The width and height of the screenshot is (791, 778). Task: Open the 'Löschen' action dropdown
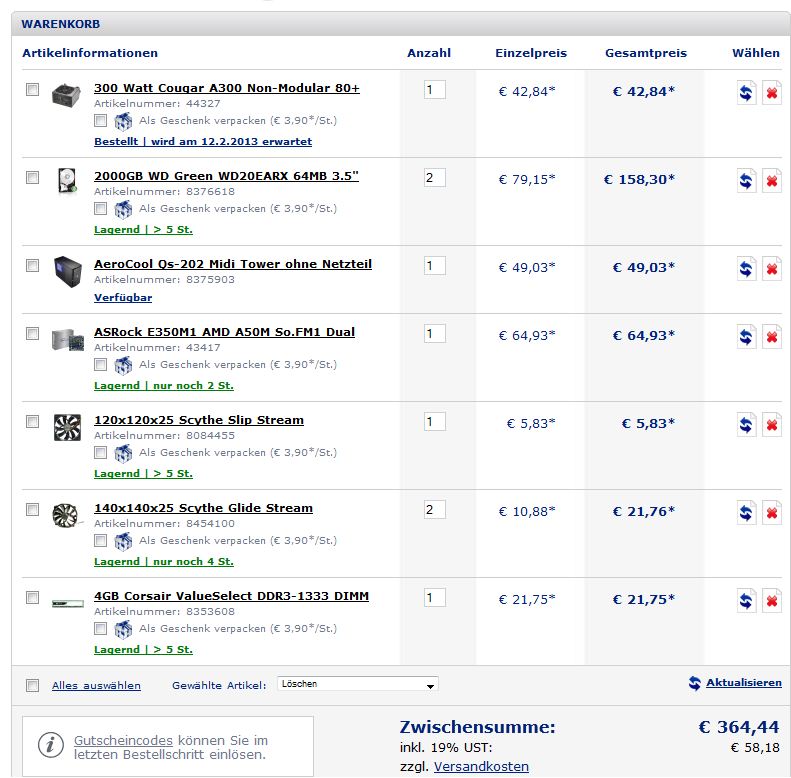click(x=357, y=685)
